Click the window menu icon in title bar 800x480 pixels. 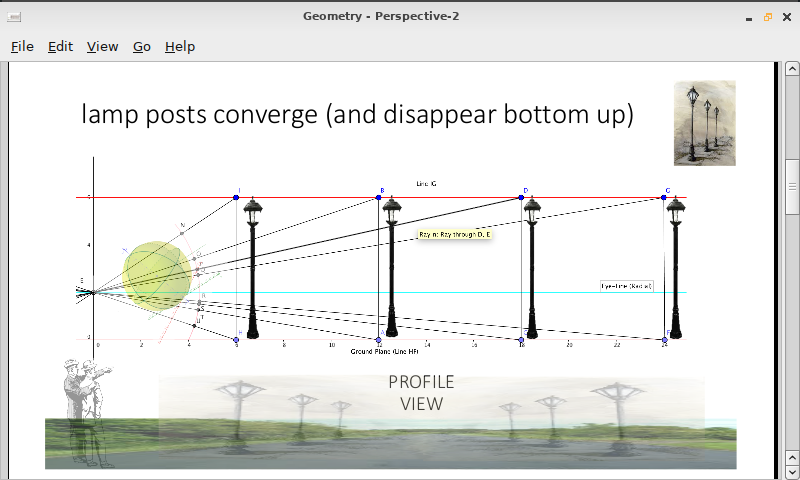[14, 17]
